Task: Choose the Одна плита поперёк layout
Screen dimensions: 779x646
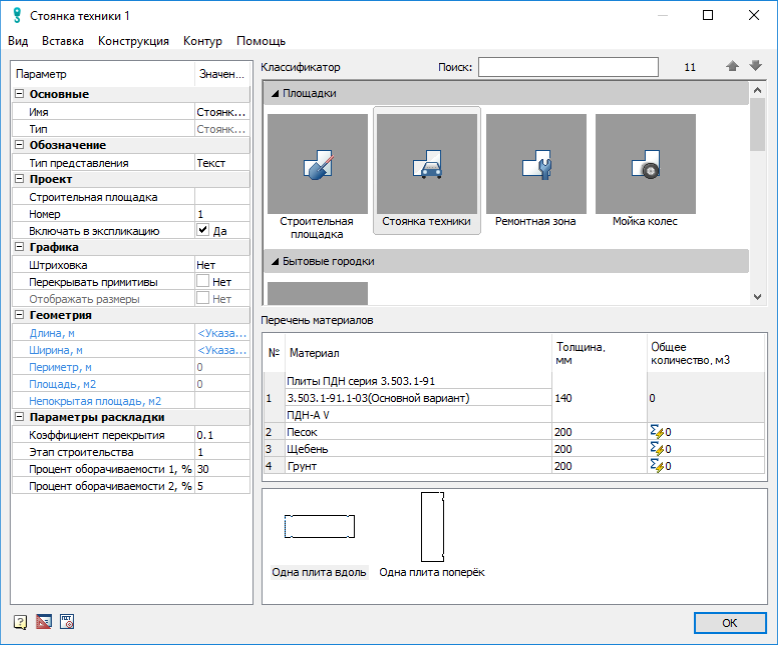Action: click(x=432, y=535)
